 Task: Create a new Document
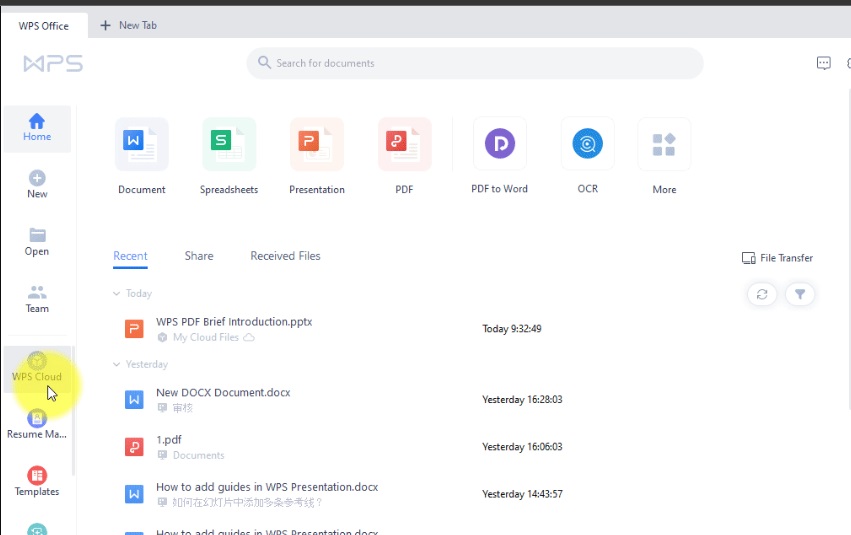[142, 156]
